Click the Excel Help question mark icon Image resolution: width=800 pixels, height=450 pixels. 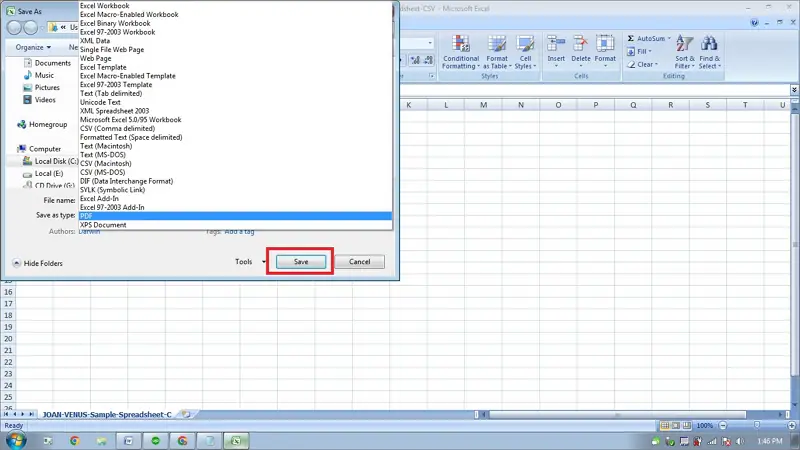(x=754, y=22)
